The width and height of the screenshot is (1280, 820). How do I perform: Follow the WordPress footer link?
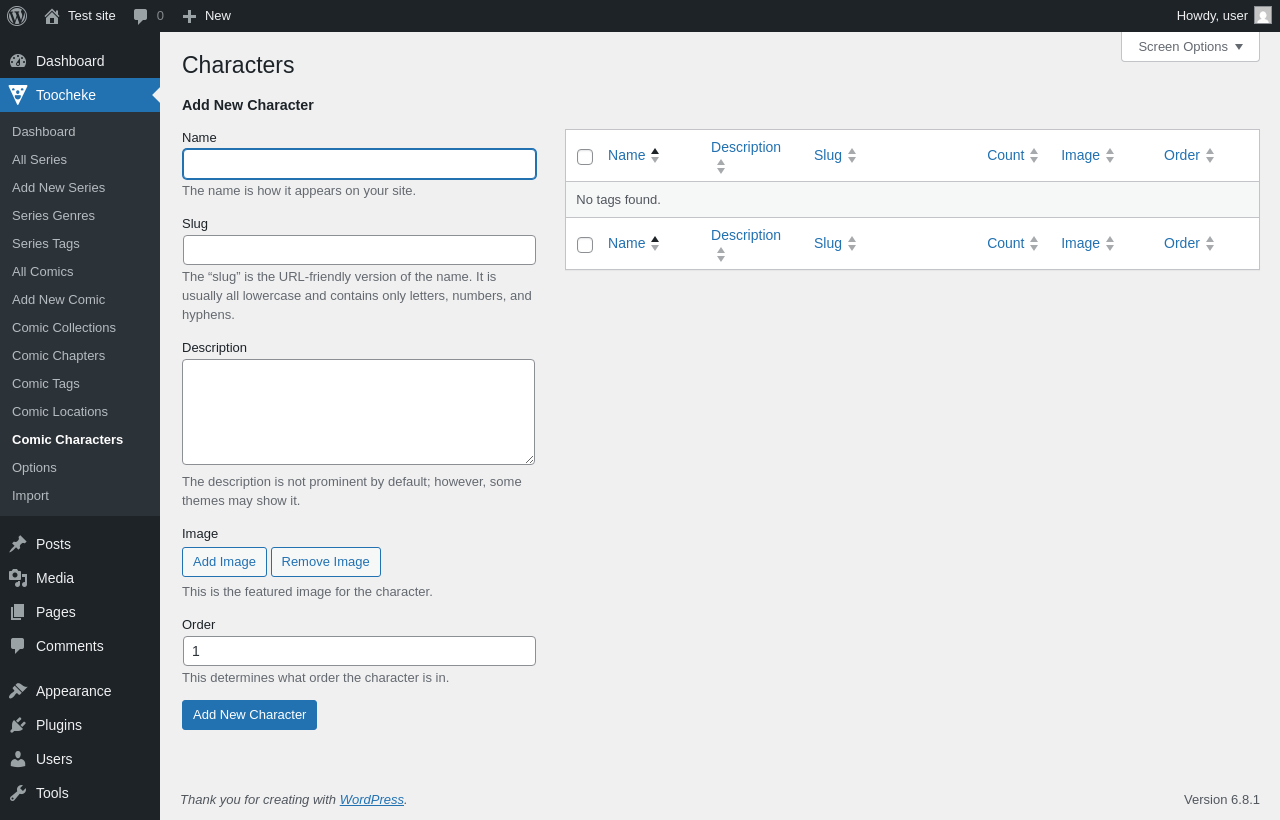click(x=372, y=799)
